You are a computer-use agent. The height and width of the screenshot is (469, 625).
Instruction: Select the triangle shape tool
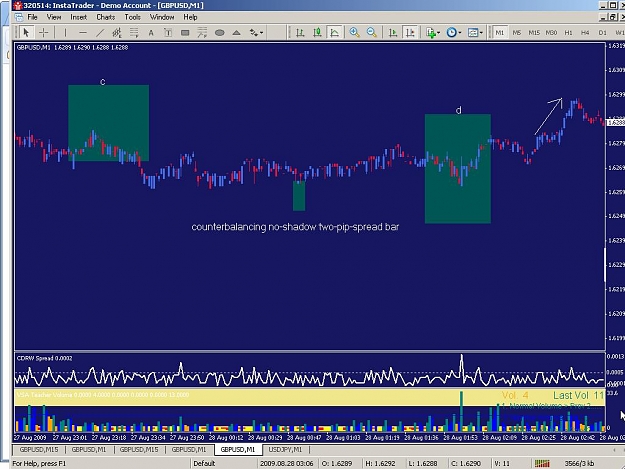click(236, 33)
